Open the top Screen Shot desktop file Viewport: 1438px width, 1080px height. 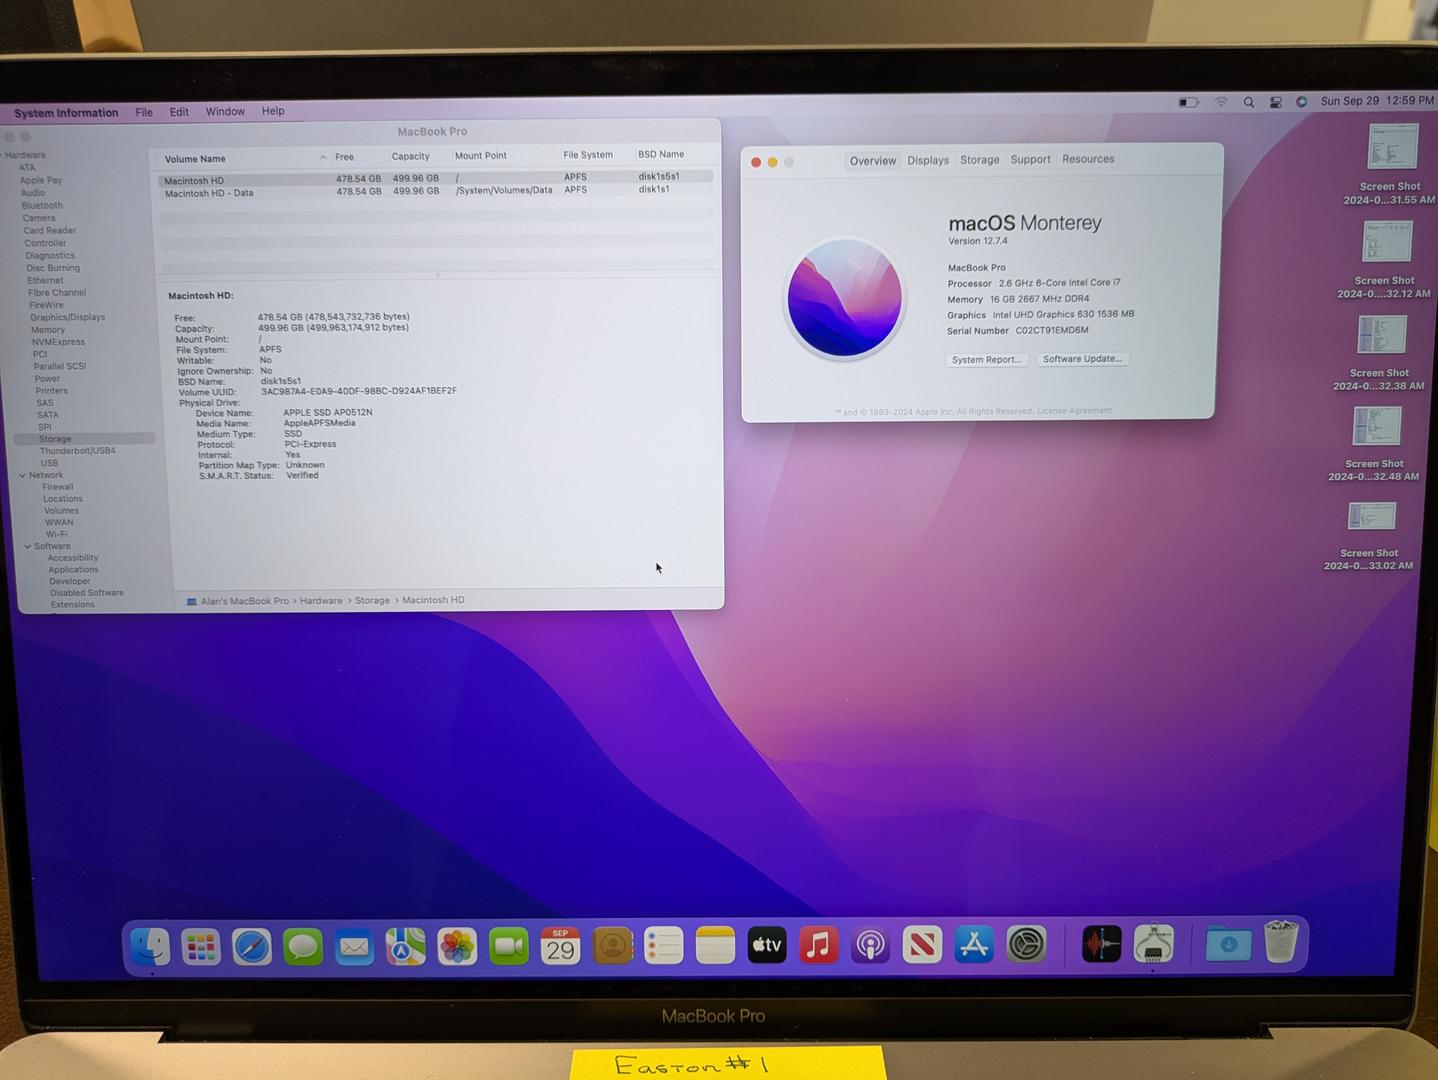coord(1392,148)
